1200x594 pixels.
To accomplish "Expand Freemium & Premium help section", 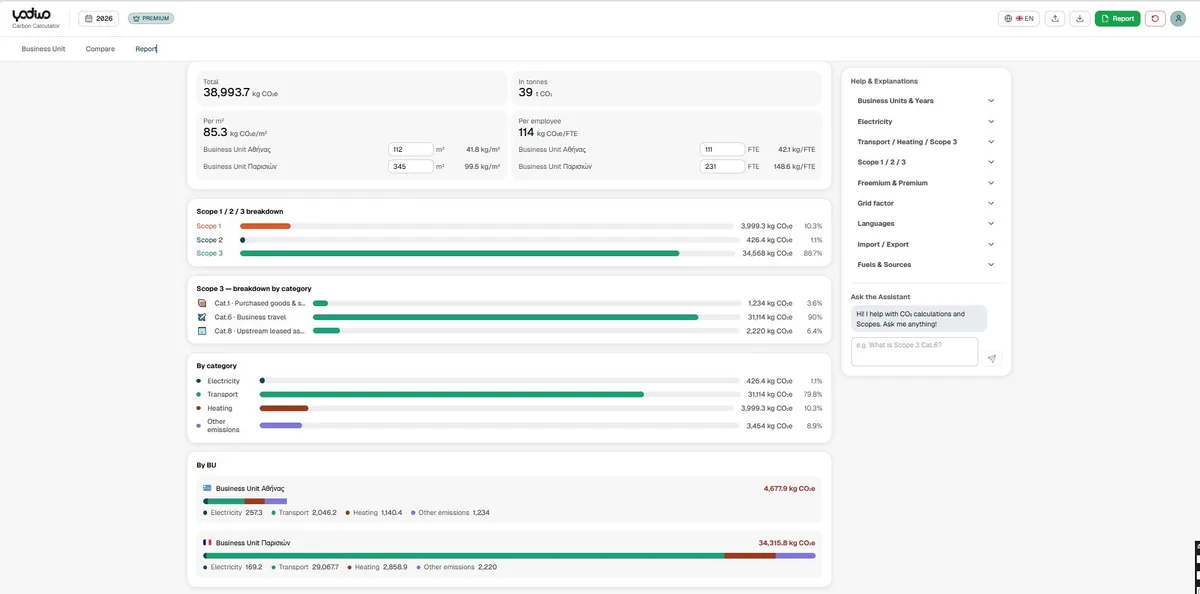I will [926, 183].
